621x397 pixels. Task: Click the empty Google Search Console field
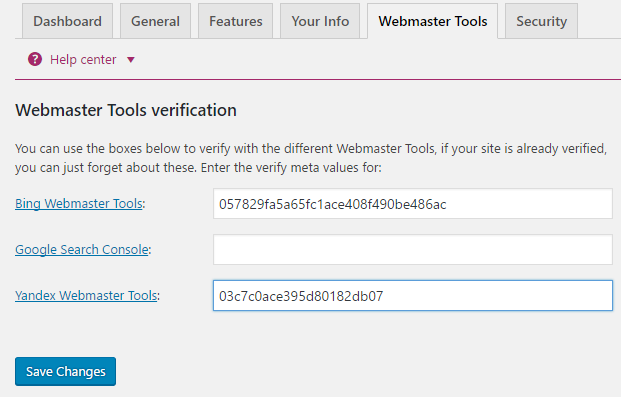pos(413,250)
